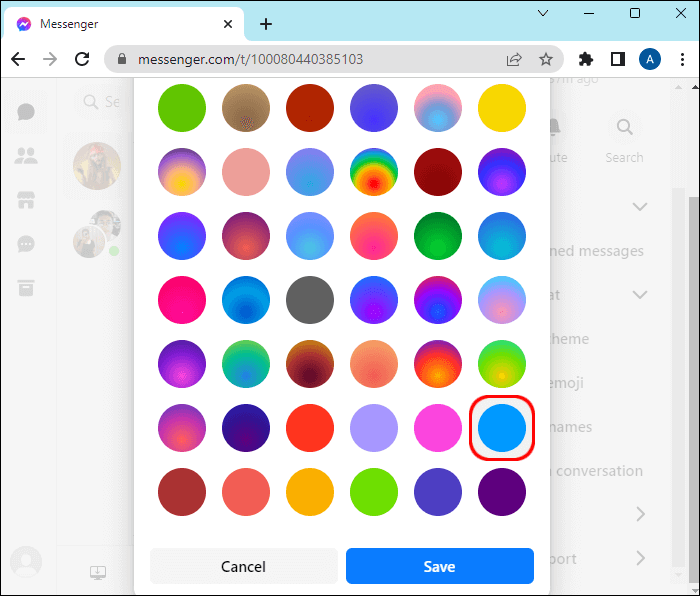The width and height of the screenshot is (700, 596).
Task: Click the desktop app download icon
Action: [97, 572]
